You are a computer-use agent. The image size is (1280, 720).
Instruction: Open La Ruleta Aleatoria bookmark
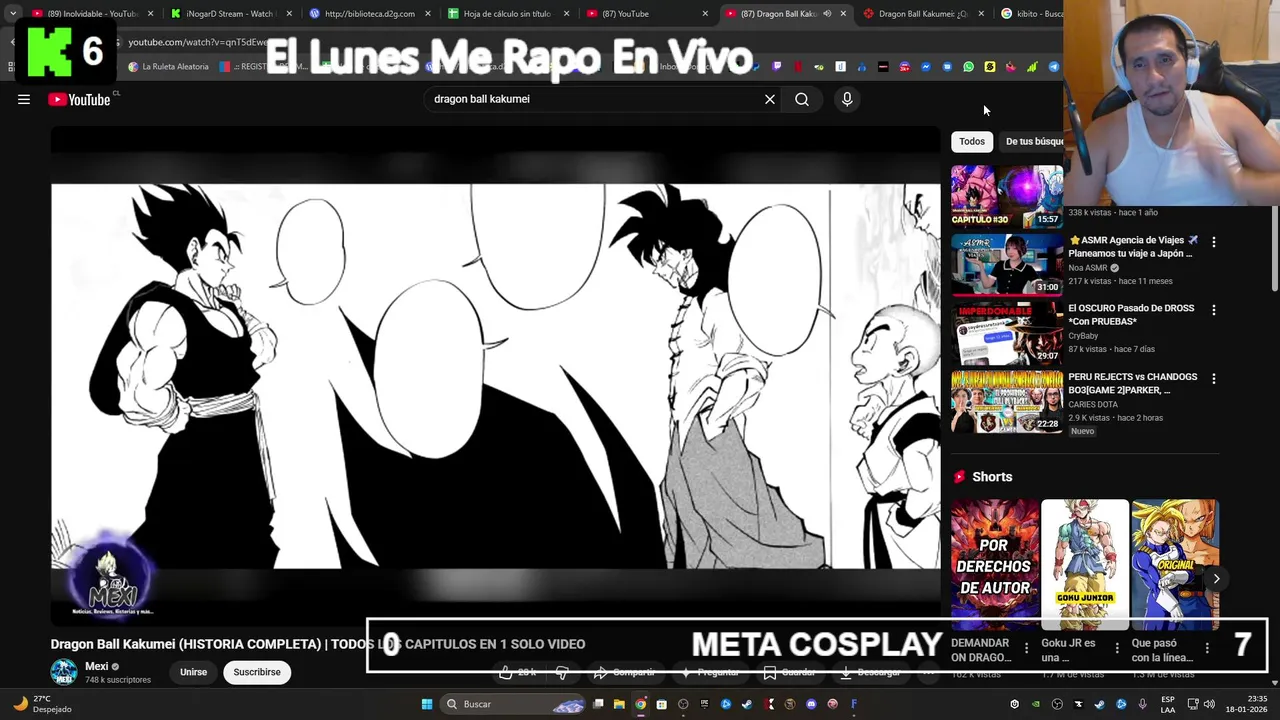tap(168, 67)
